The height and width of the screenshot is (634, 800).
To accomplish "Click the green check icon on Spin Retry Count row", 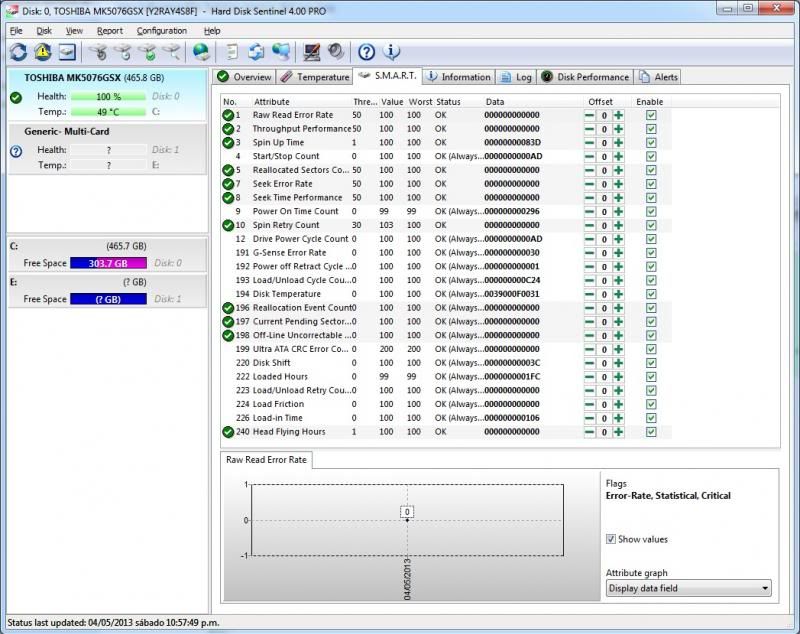I will (x=228, y=225).
